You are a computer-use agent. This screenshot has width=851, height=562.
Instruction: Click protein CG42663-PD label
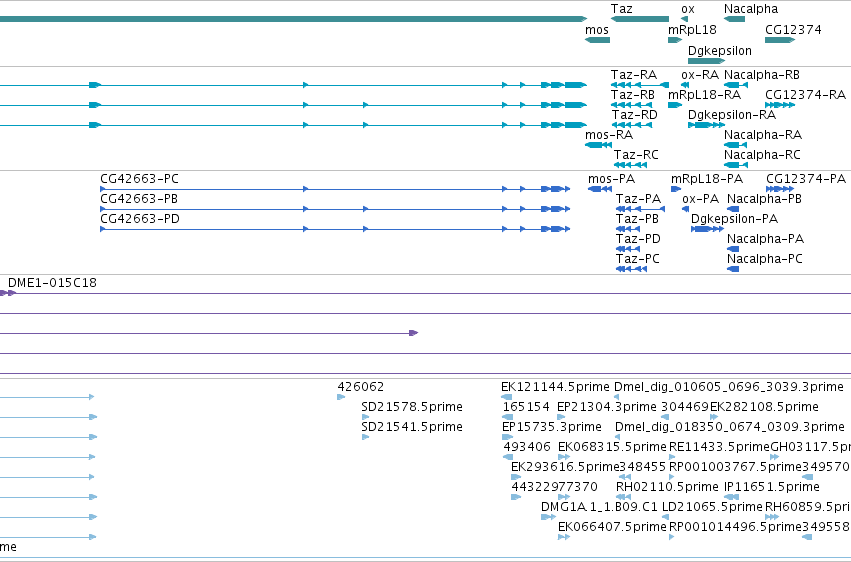[139, 219]
